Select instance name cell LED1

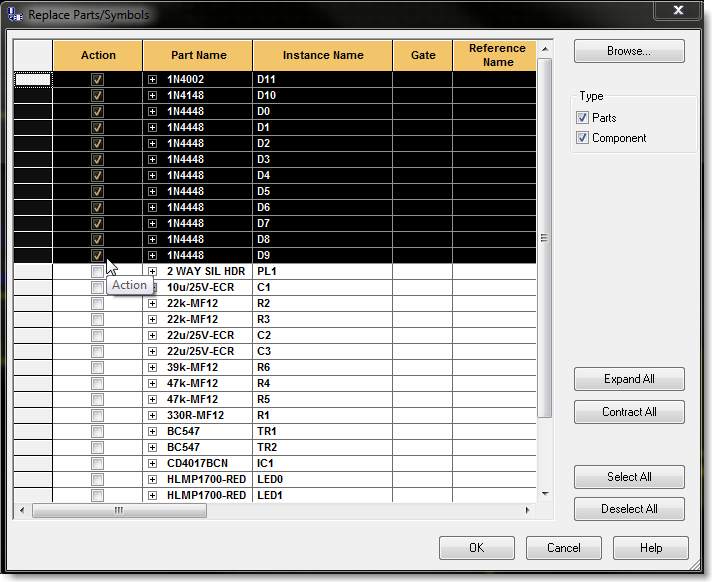coord(322,495)
